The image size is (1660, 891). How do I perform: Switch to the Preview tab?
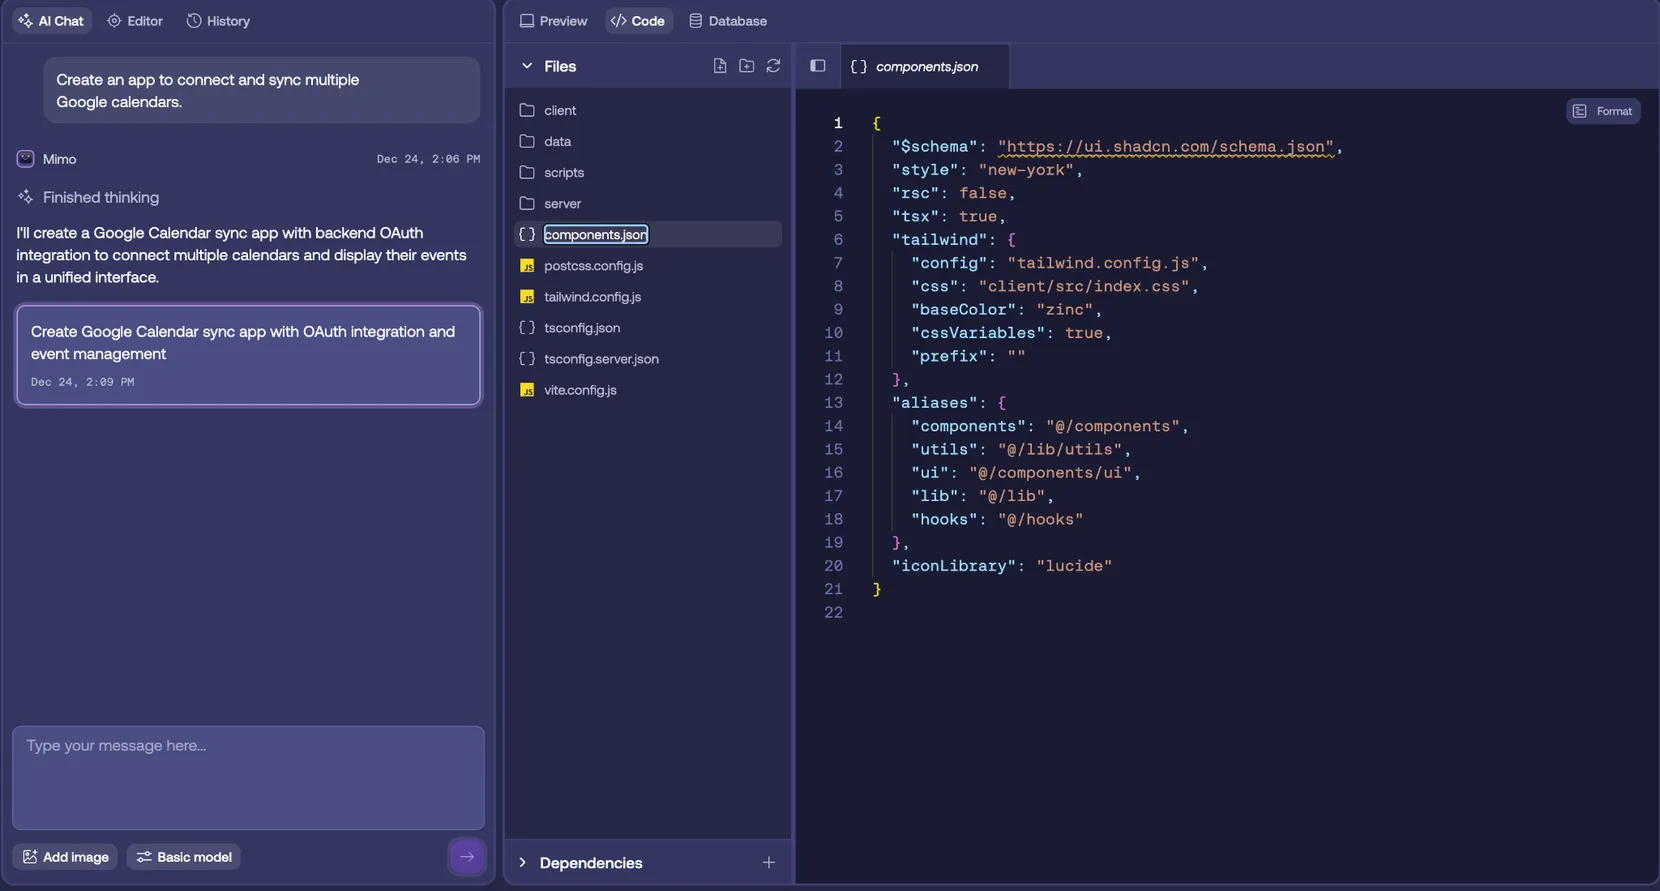[x=553, y=21]
